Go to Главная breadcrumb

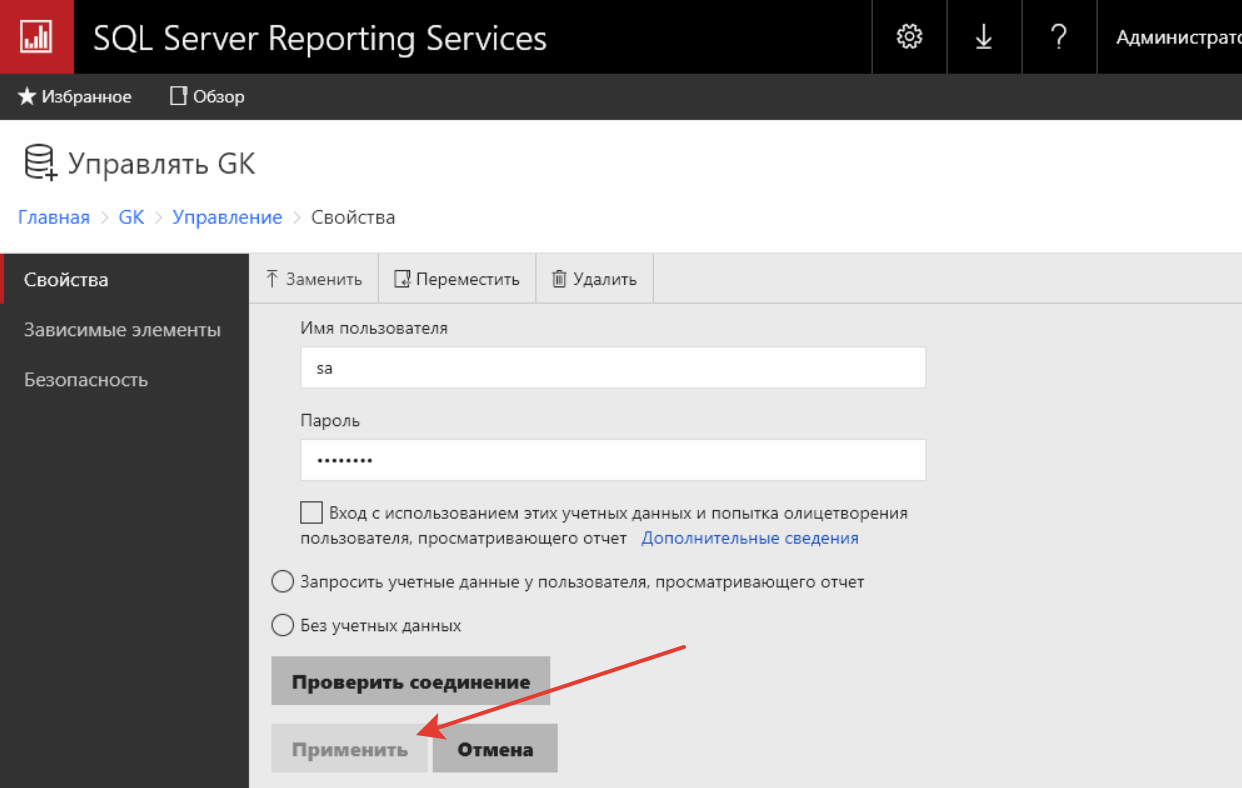54,217
